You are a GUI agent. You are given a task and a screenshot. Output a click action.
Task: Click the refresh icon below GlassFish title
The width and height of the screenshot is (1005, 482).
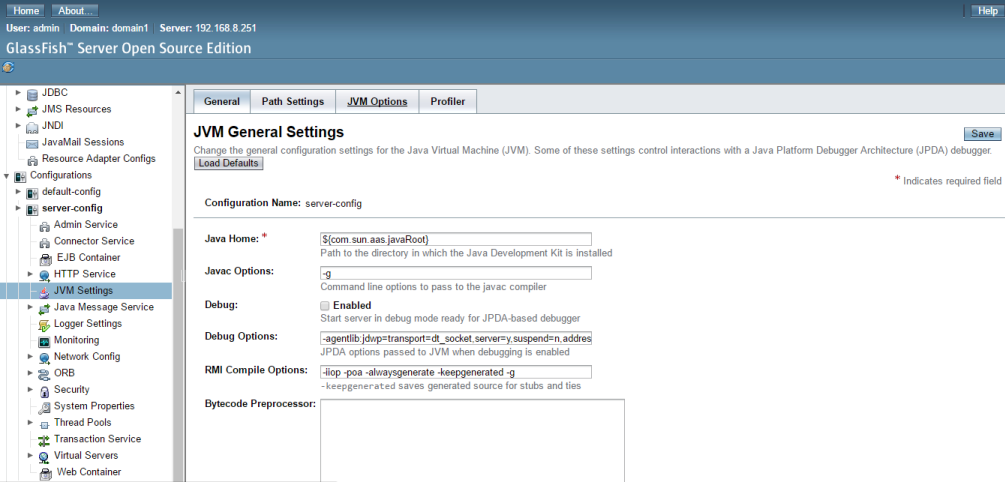tap(8, 67)
